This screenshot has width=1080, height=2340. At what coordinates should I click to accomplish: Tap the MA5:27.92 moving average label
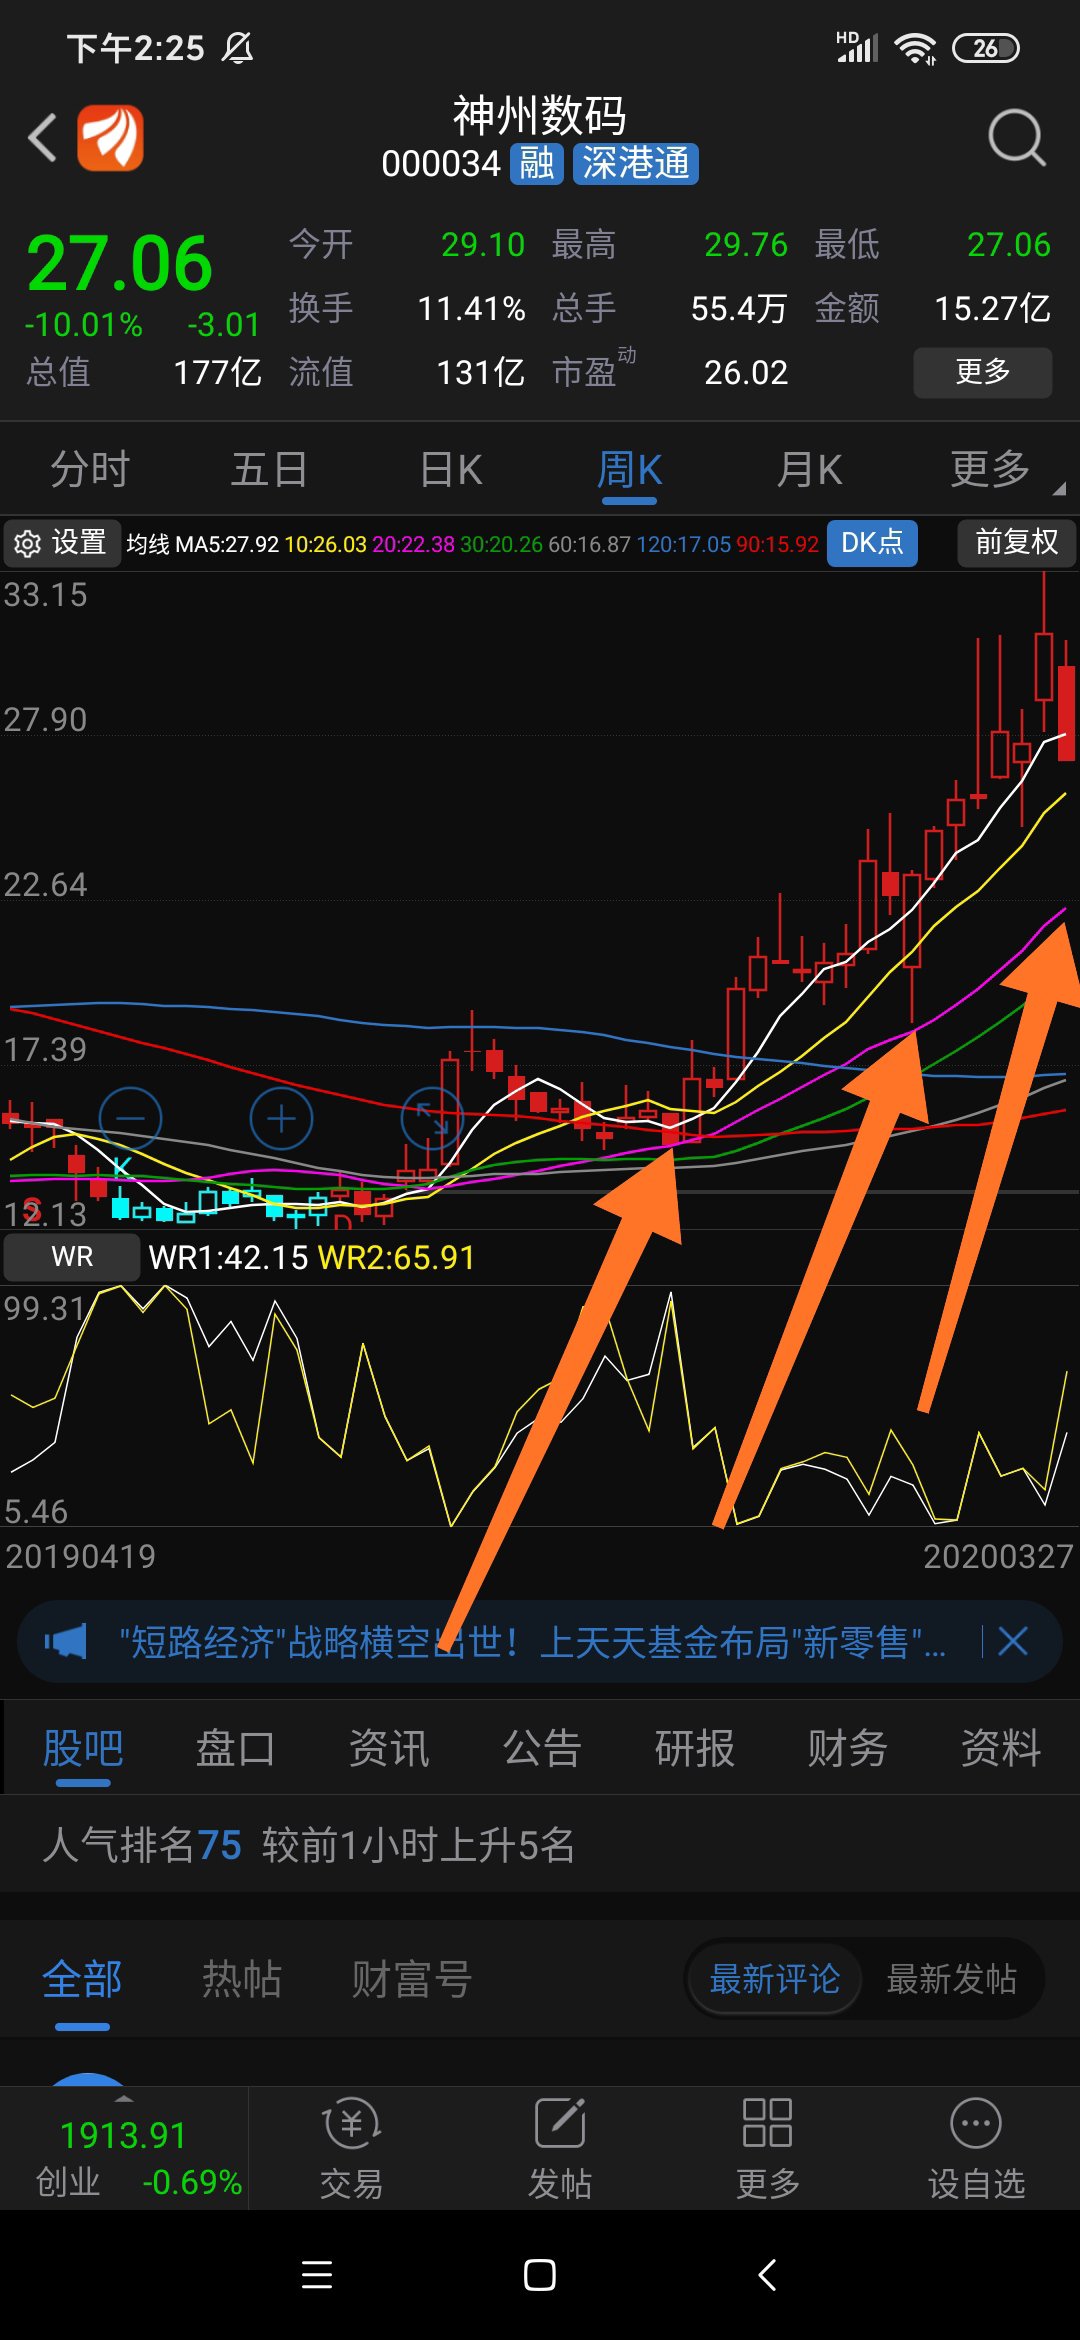227,544
